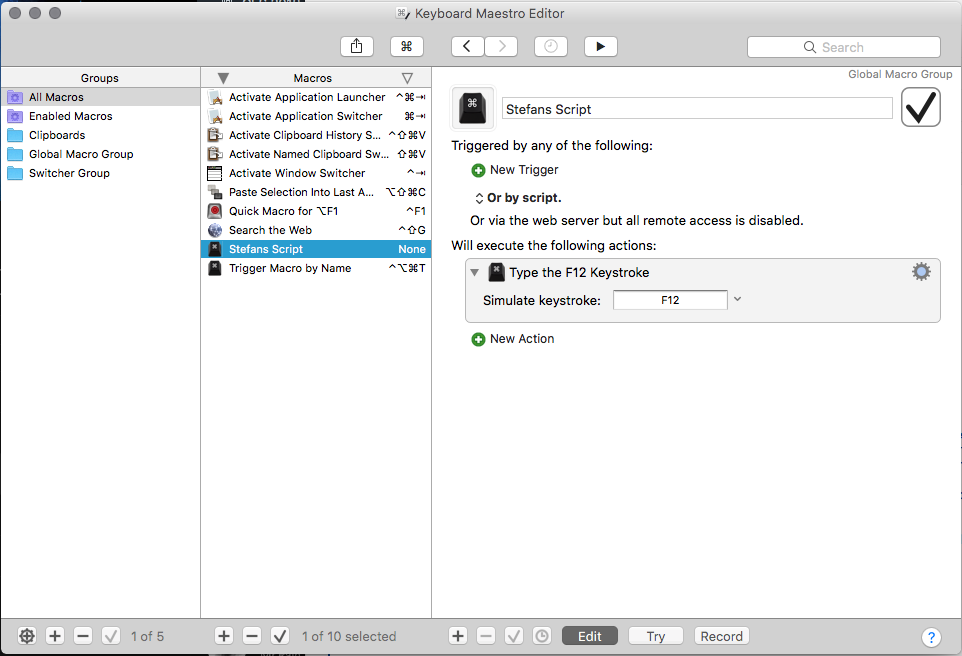Image resolution: width=962 pixels, height=656 pixels.
Task: Open help with the question mark
Action: pyautogui.click(x=931, y=637)
